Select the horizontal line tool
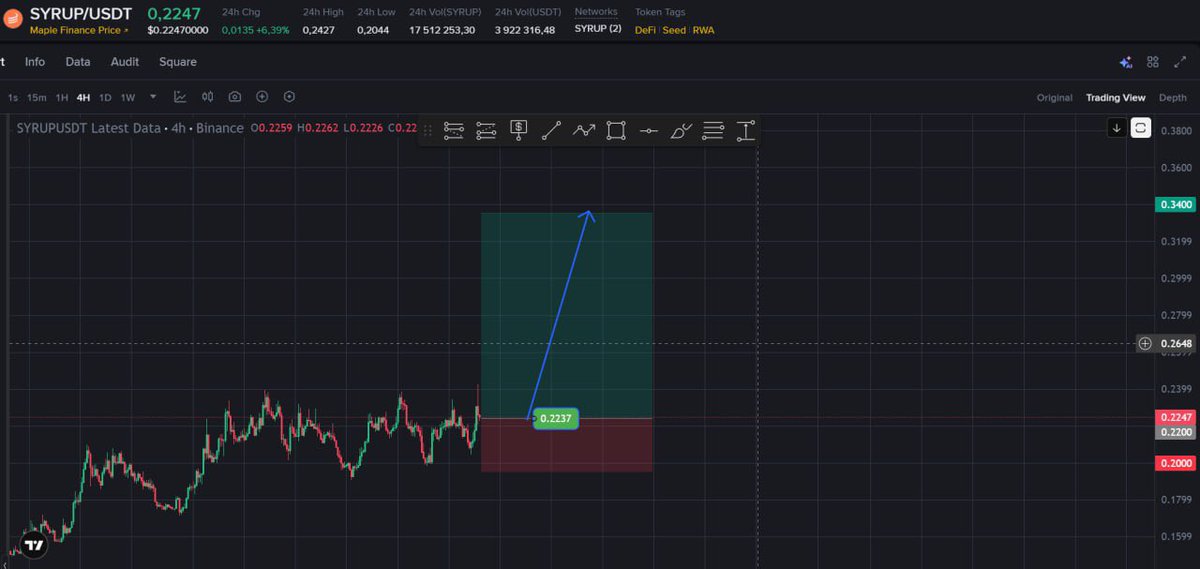This screenshot has height=569, width=1200. [648, 130]
